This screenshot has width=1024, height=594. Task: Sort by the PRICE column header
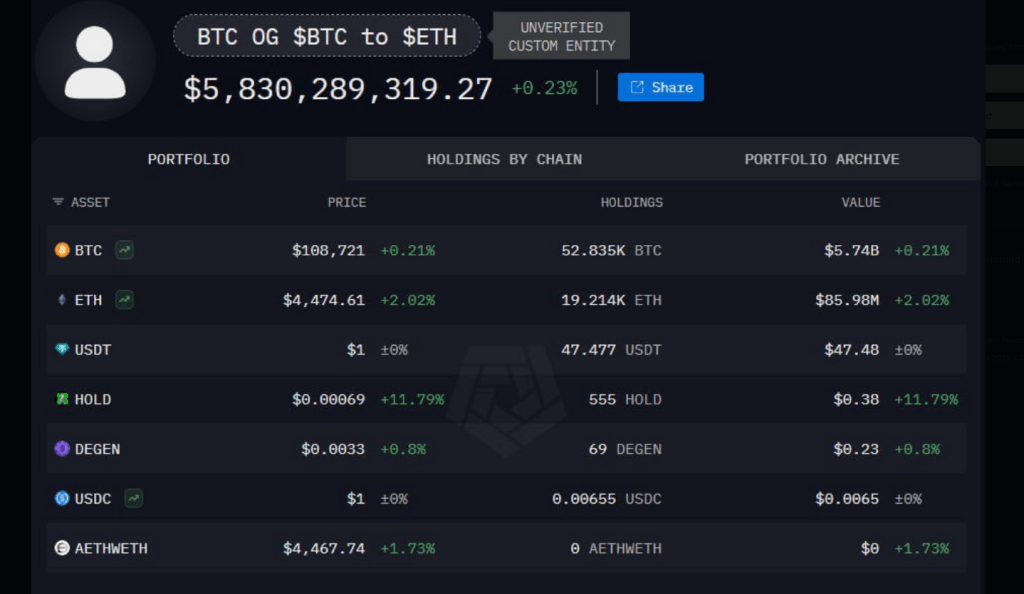pos(347,202)
